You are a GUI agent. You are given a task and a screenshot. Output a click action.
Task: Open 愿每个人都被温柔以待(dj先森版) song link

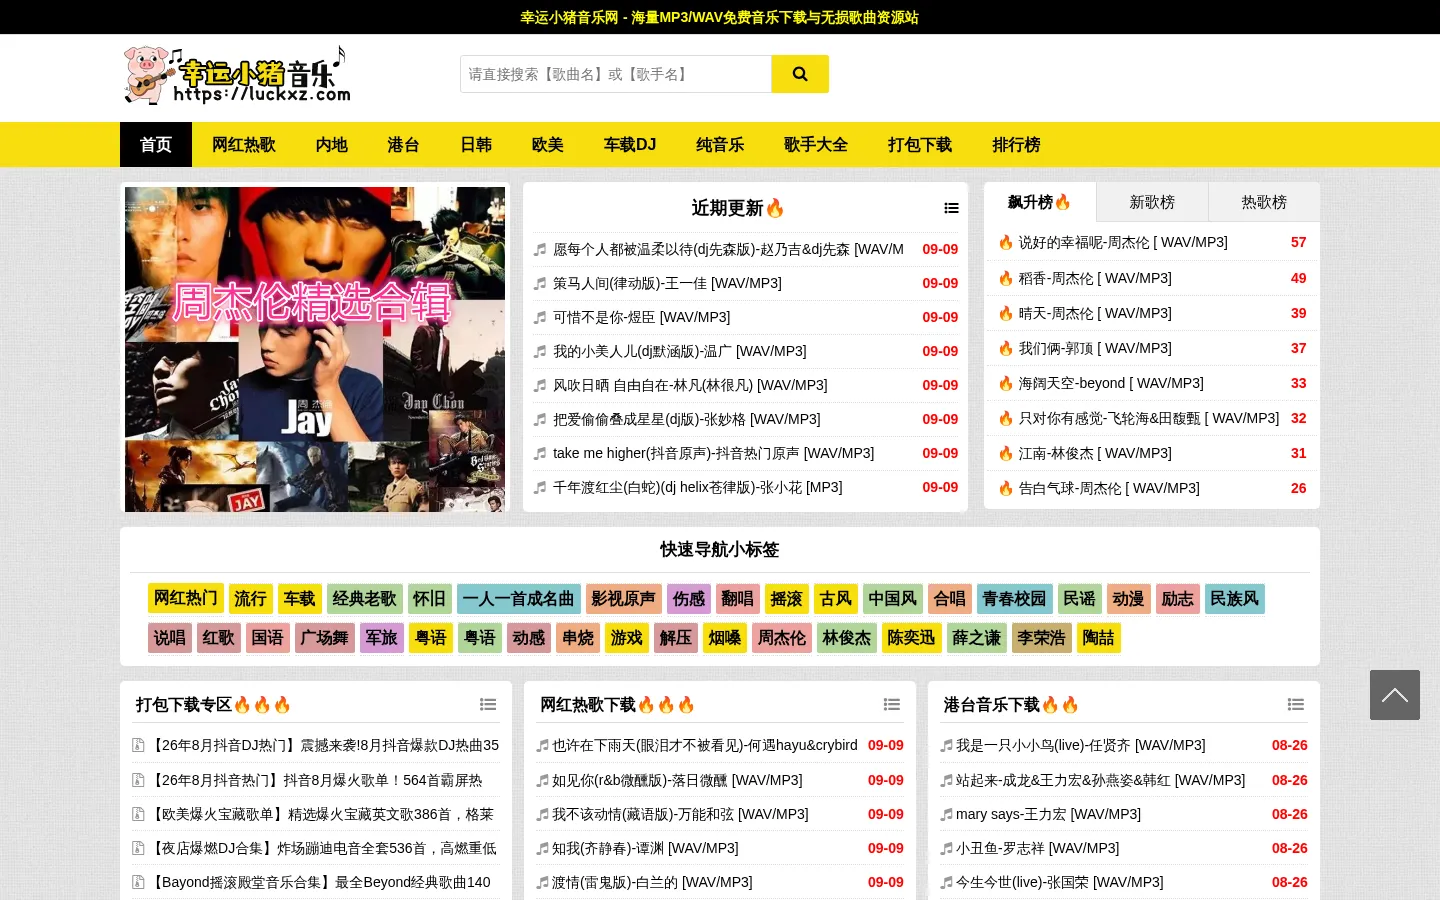pos(728,249)
